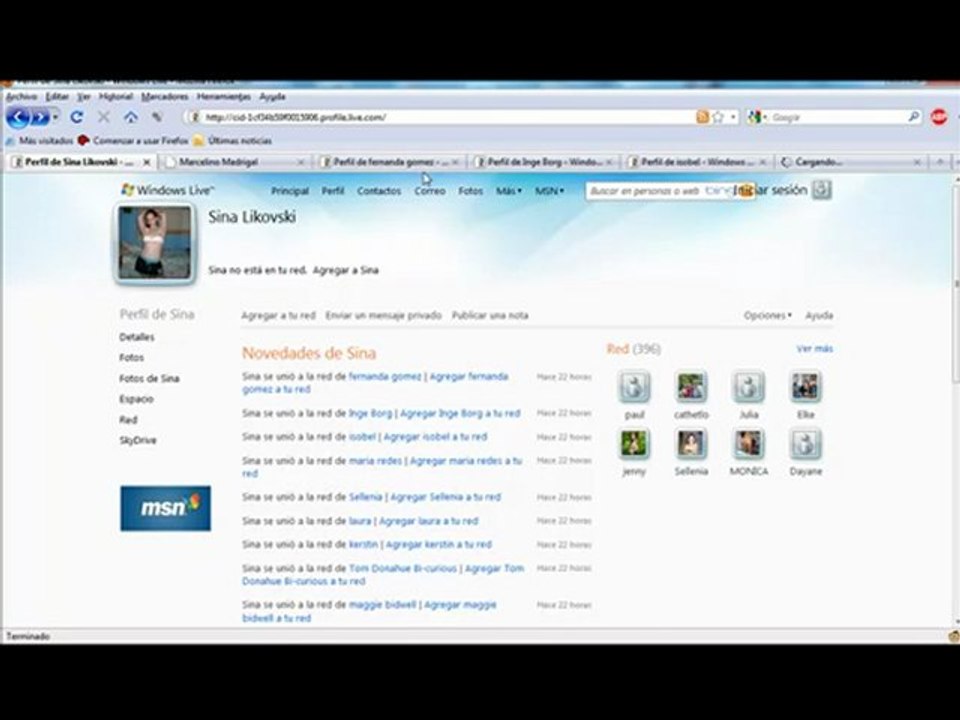Go to Contactos in Windows Live nav
Screen dimensions: 960x720
click(x=379, y=191)
